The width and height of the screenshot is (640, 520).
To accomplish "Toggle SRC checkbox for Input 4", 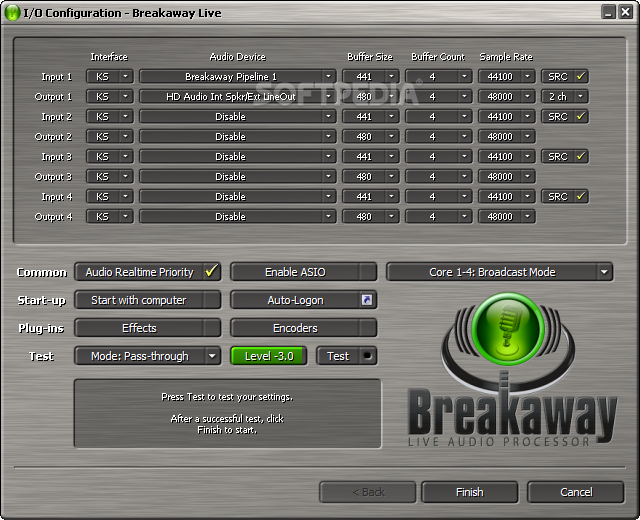I will point(565,196).
